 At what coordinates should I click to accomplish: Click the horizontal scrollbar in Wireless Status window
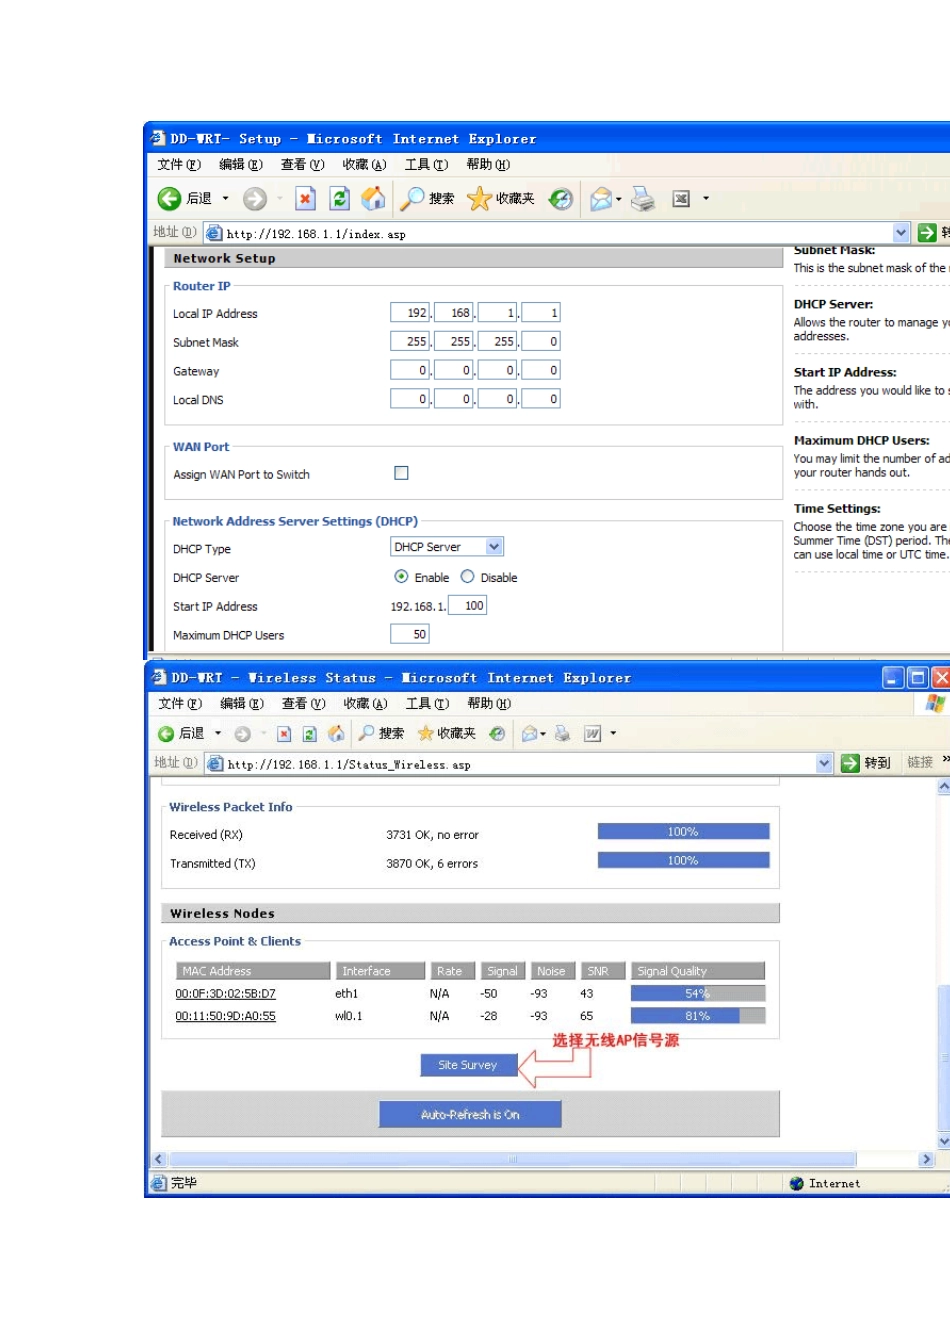(x=513, y=1159)
